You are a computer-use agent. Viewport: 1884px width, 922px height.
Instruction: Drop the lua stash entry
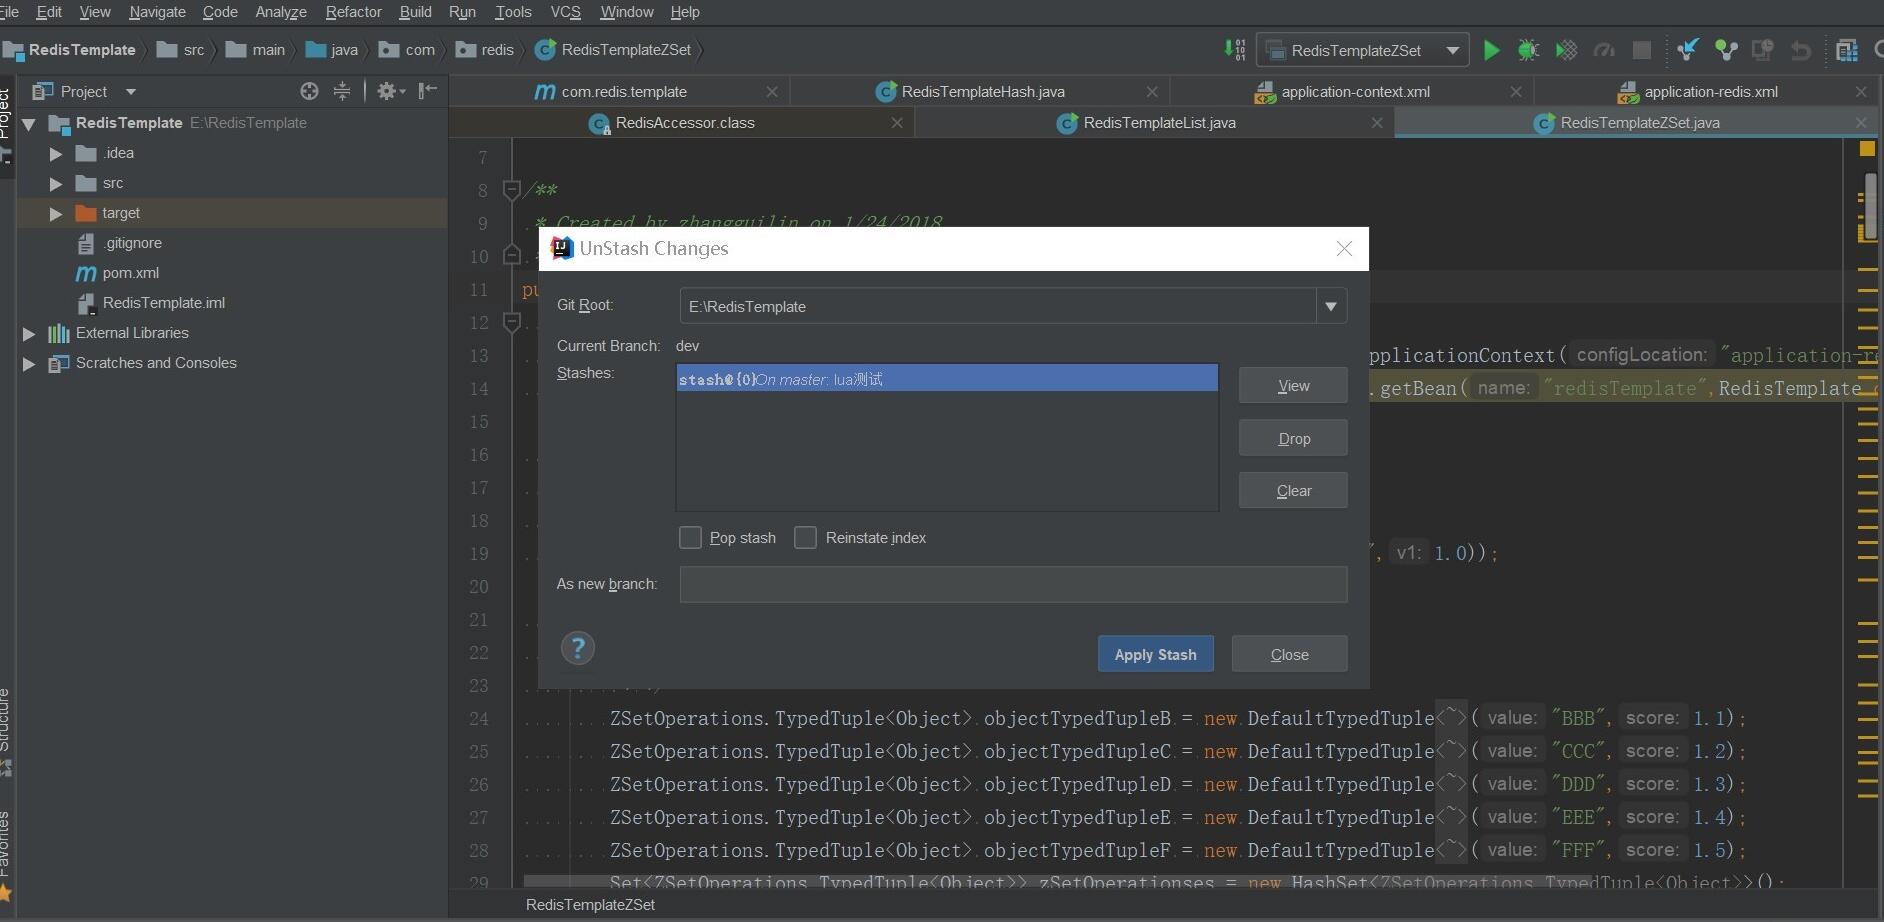(x=1292, y=438)
